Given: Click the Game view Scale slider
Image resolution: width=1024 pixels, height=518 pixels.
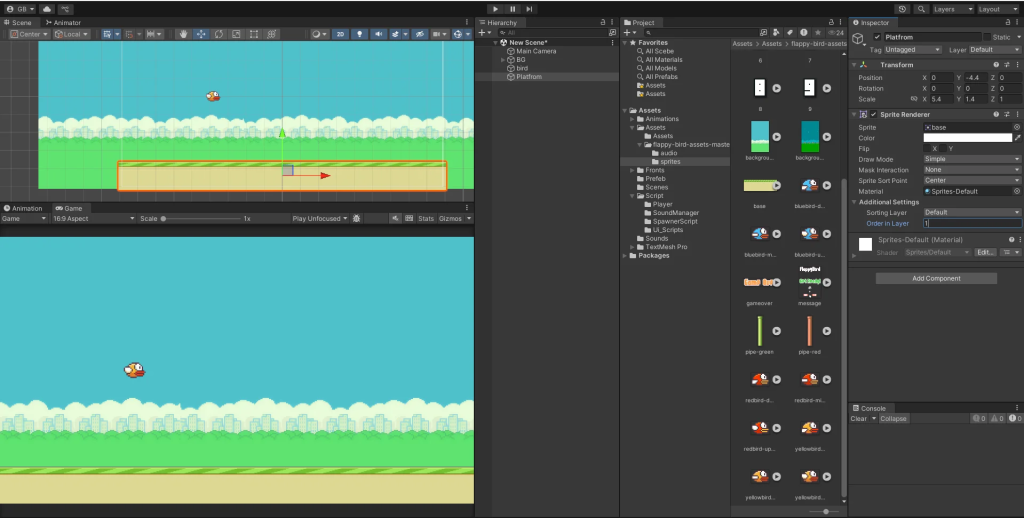Looking at the screenshot, I should (x=201, y=219).
